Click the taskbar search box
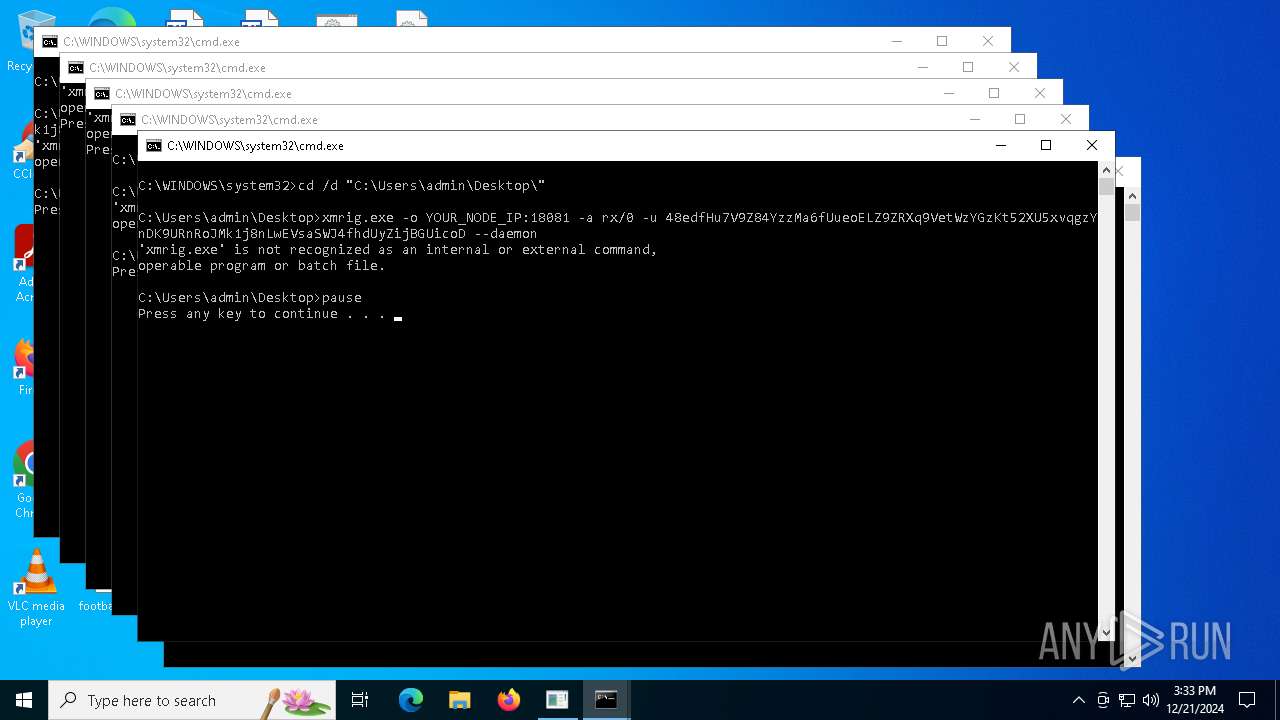The width and height of the screenshot is (1280, 720). coord(192,700)
